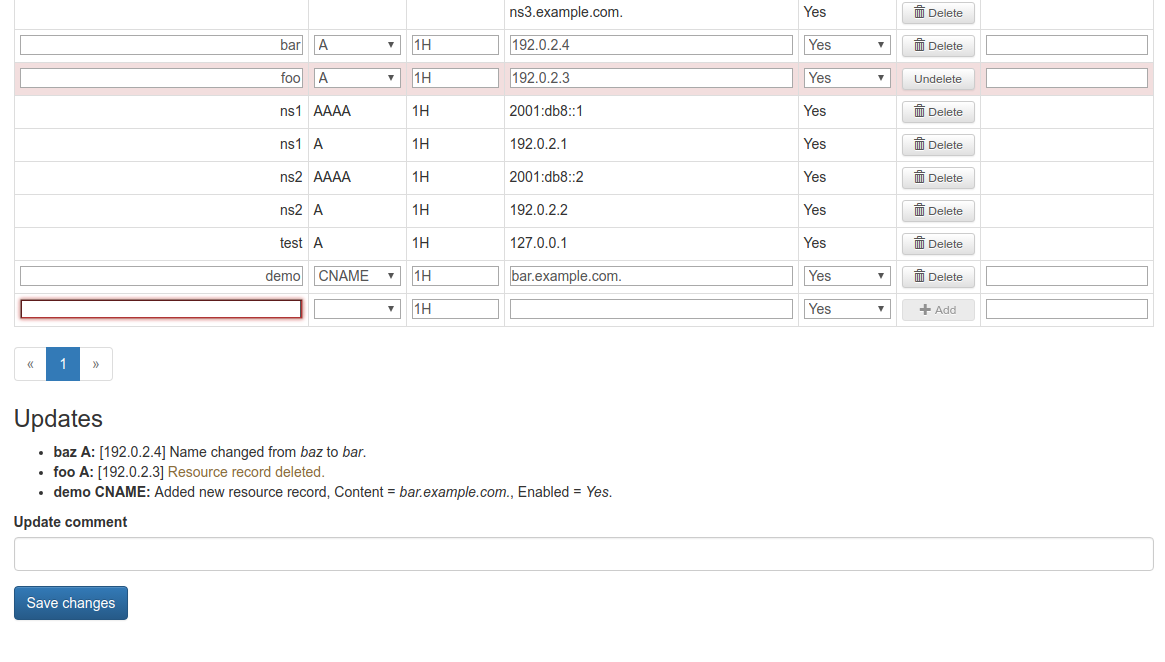Delete the ns2 AAAA record
Image resolution: width=1165 pixels, height=662 pixels.
click(938, 178)
